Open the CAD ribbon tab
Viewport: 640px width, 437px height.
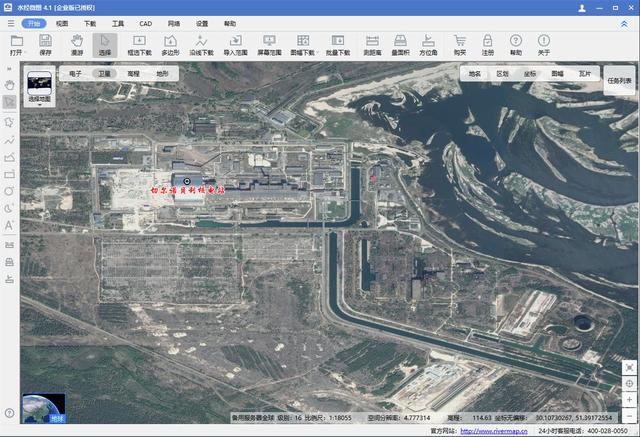(x=146, y=24)
